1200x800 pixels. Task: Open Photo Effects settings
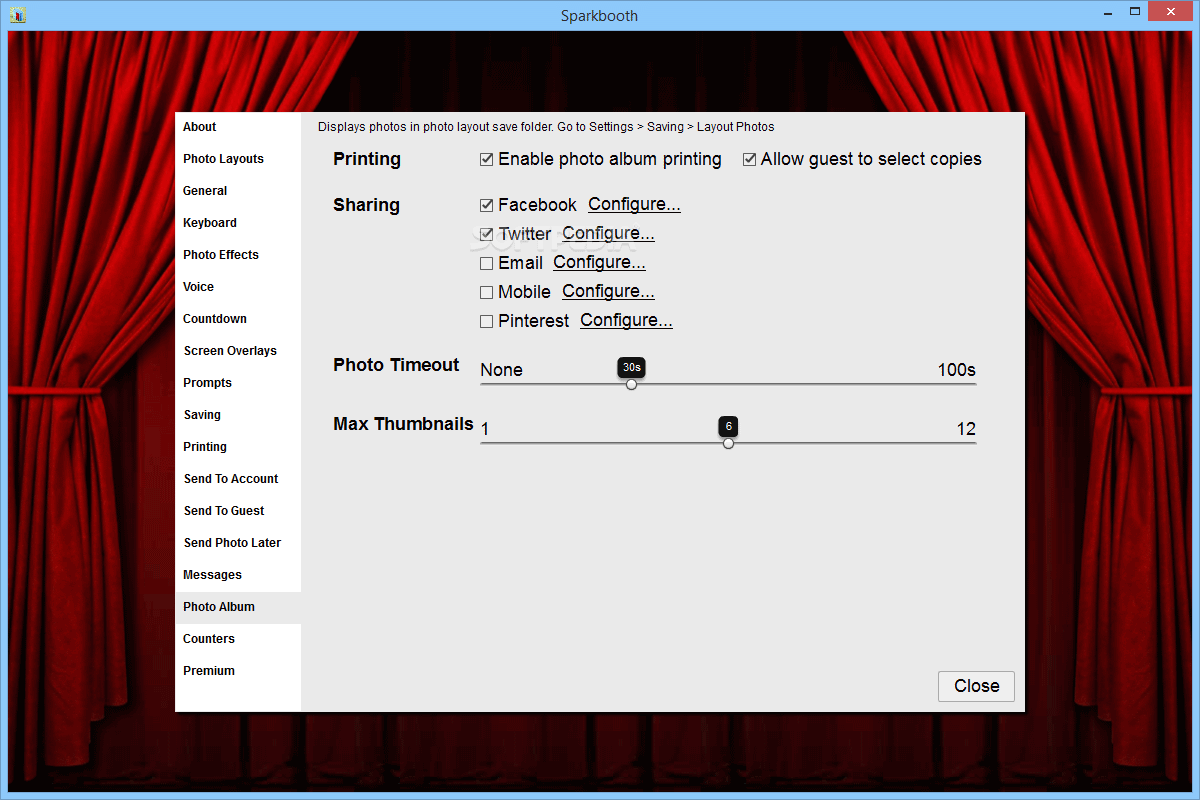click(x=238, y=255)
